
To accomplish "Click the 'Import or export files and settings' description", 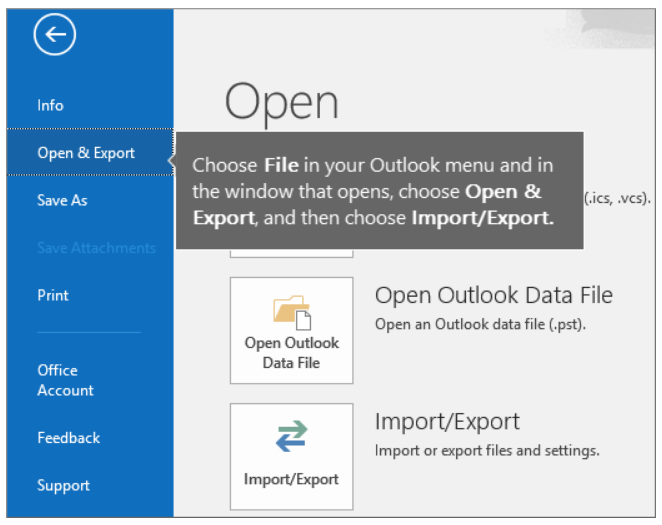I will (487, 451).
